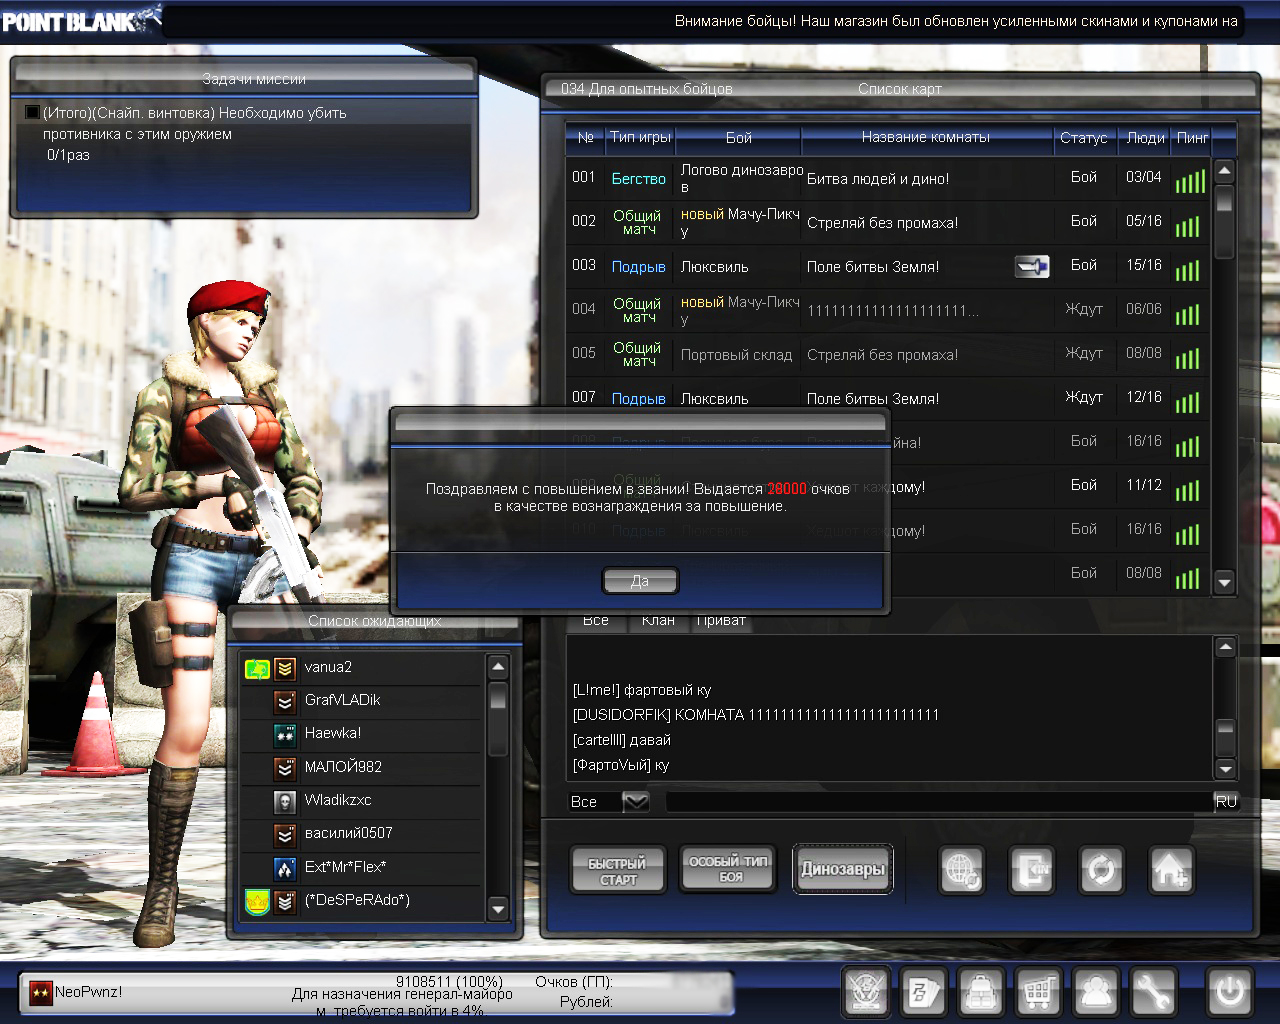This screenshot has height=1024, width=1280.
Task: Open settings with the wrench icon
Action: tap(1153, 991)
